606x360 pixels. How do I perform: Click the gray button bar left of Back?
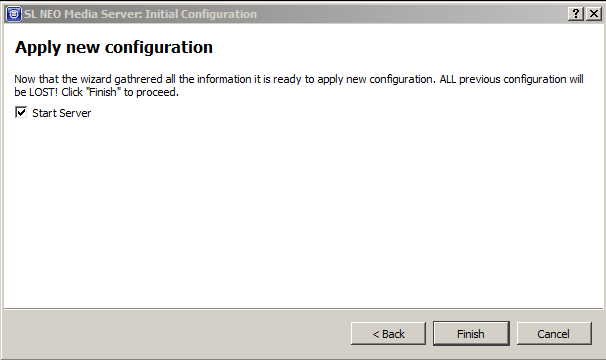pyautogui.click(x=176, y=333)
